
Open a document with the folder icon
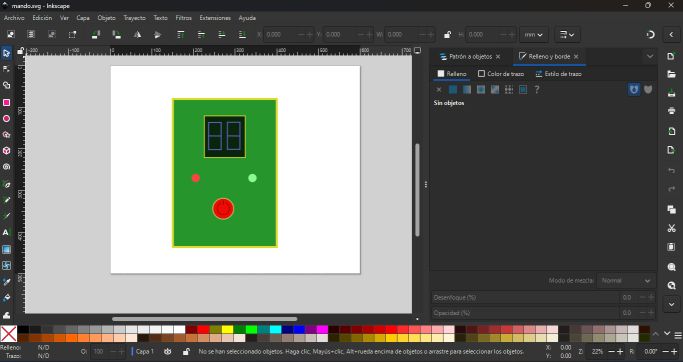click(671, 74)
